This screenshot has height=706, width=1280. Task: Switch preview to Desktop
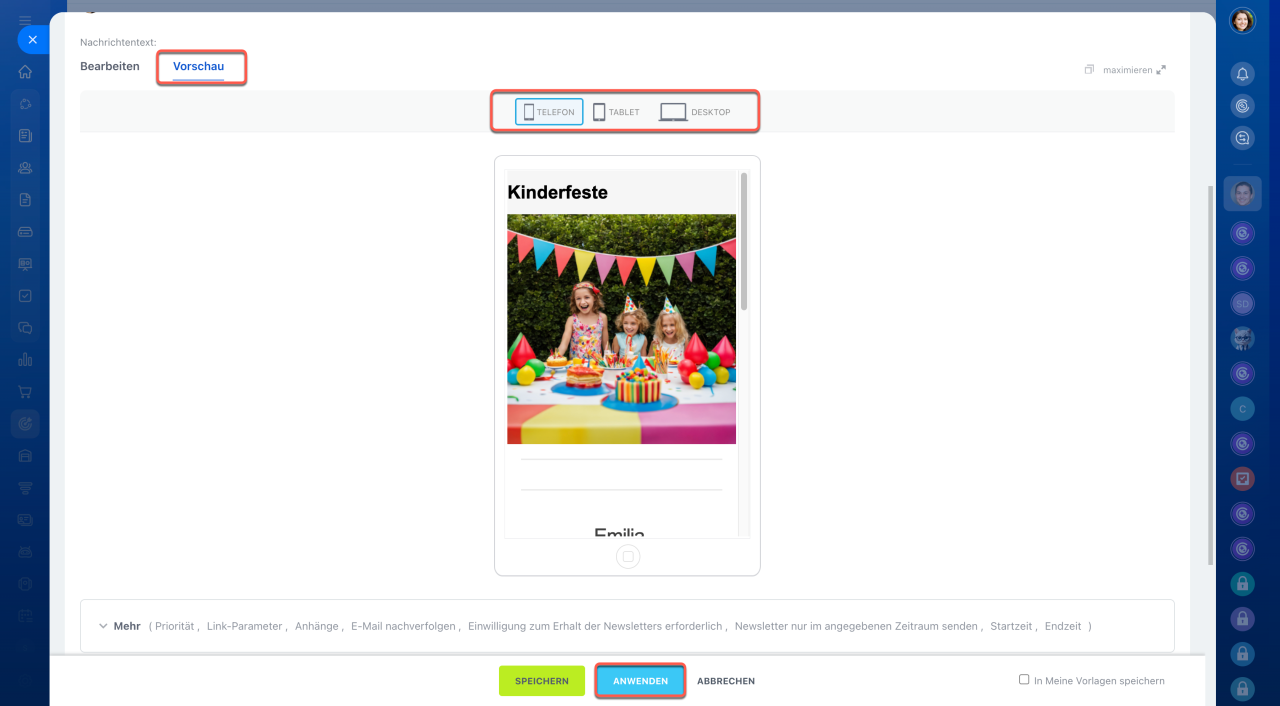coord(695,112)
